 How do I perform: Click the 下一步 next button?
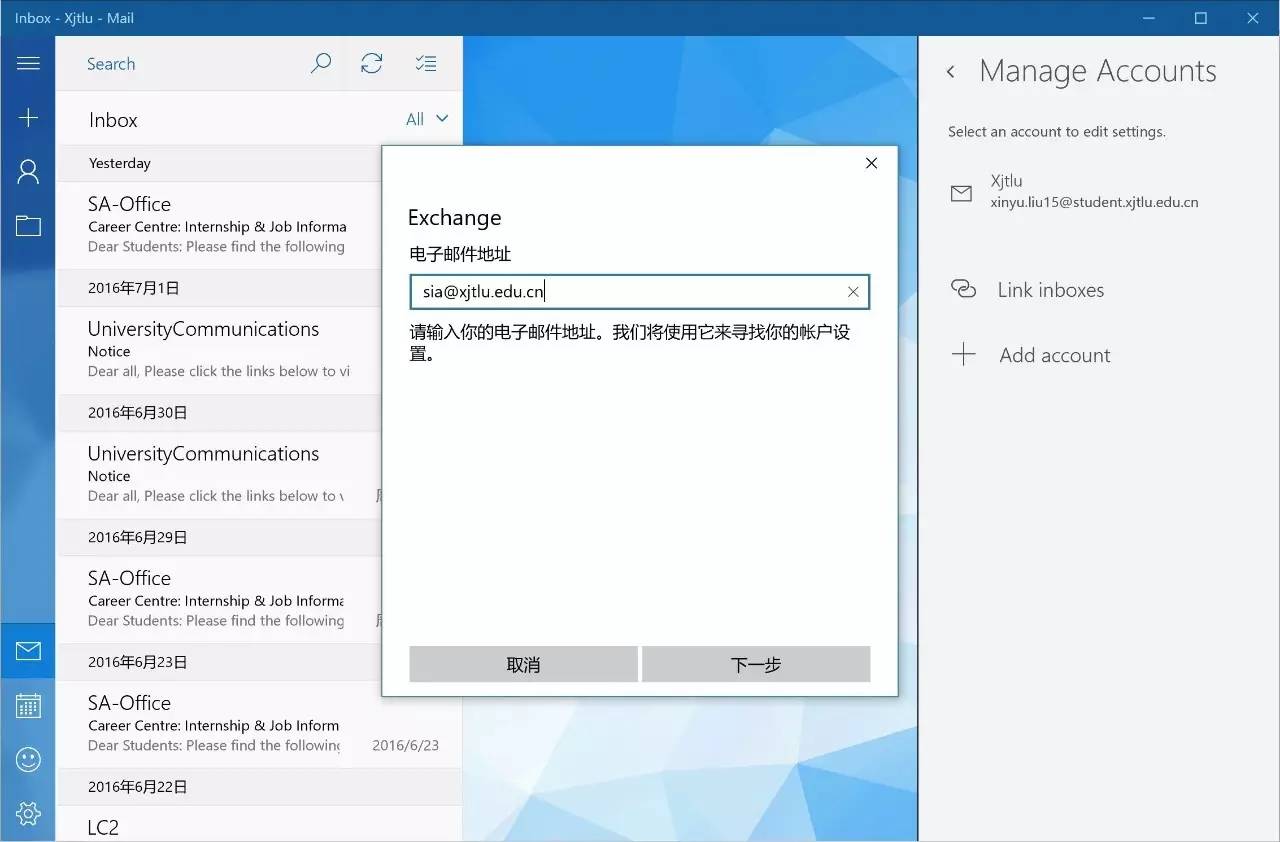tap(756, 665)
